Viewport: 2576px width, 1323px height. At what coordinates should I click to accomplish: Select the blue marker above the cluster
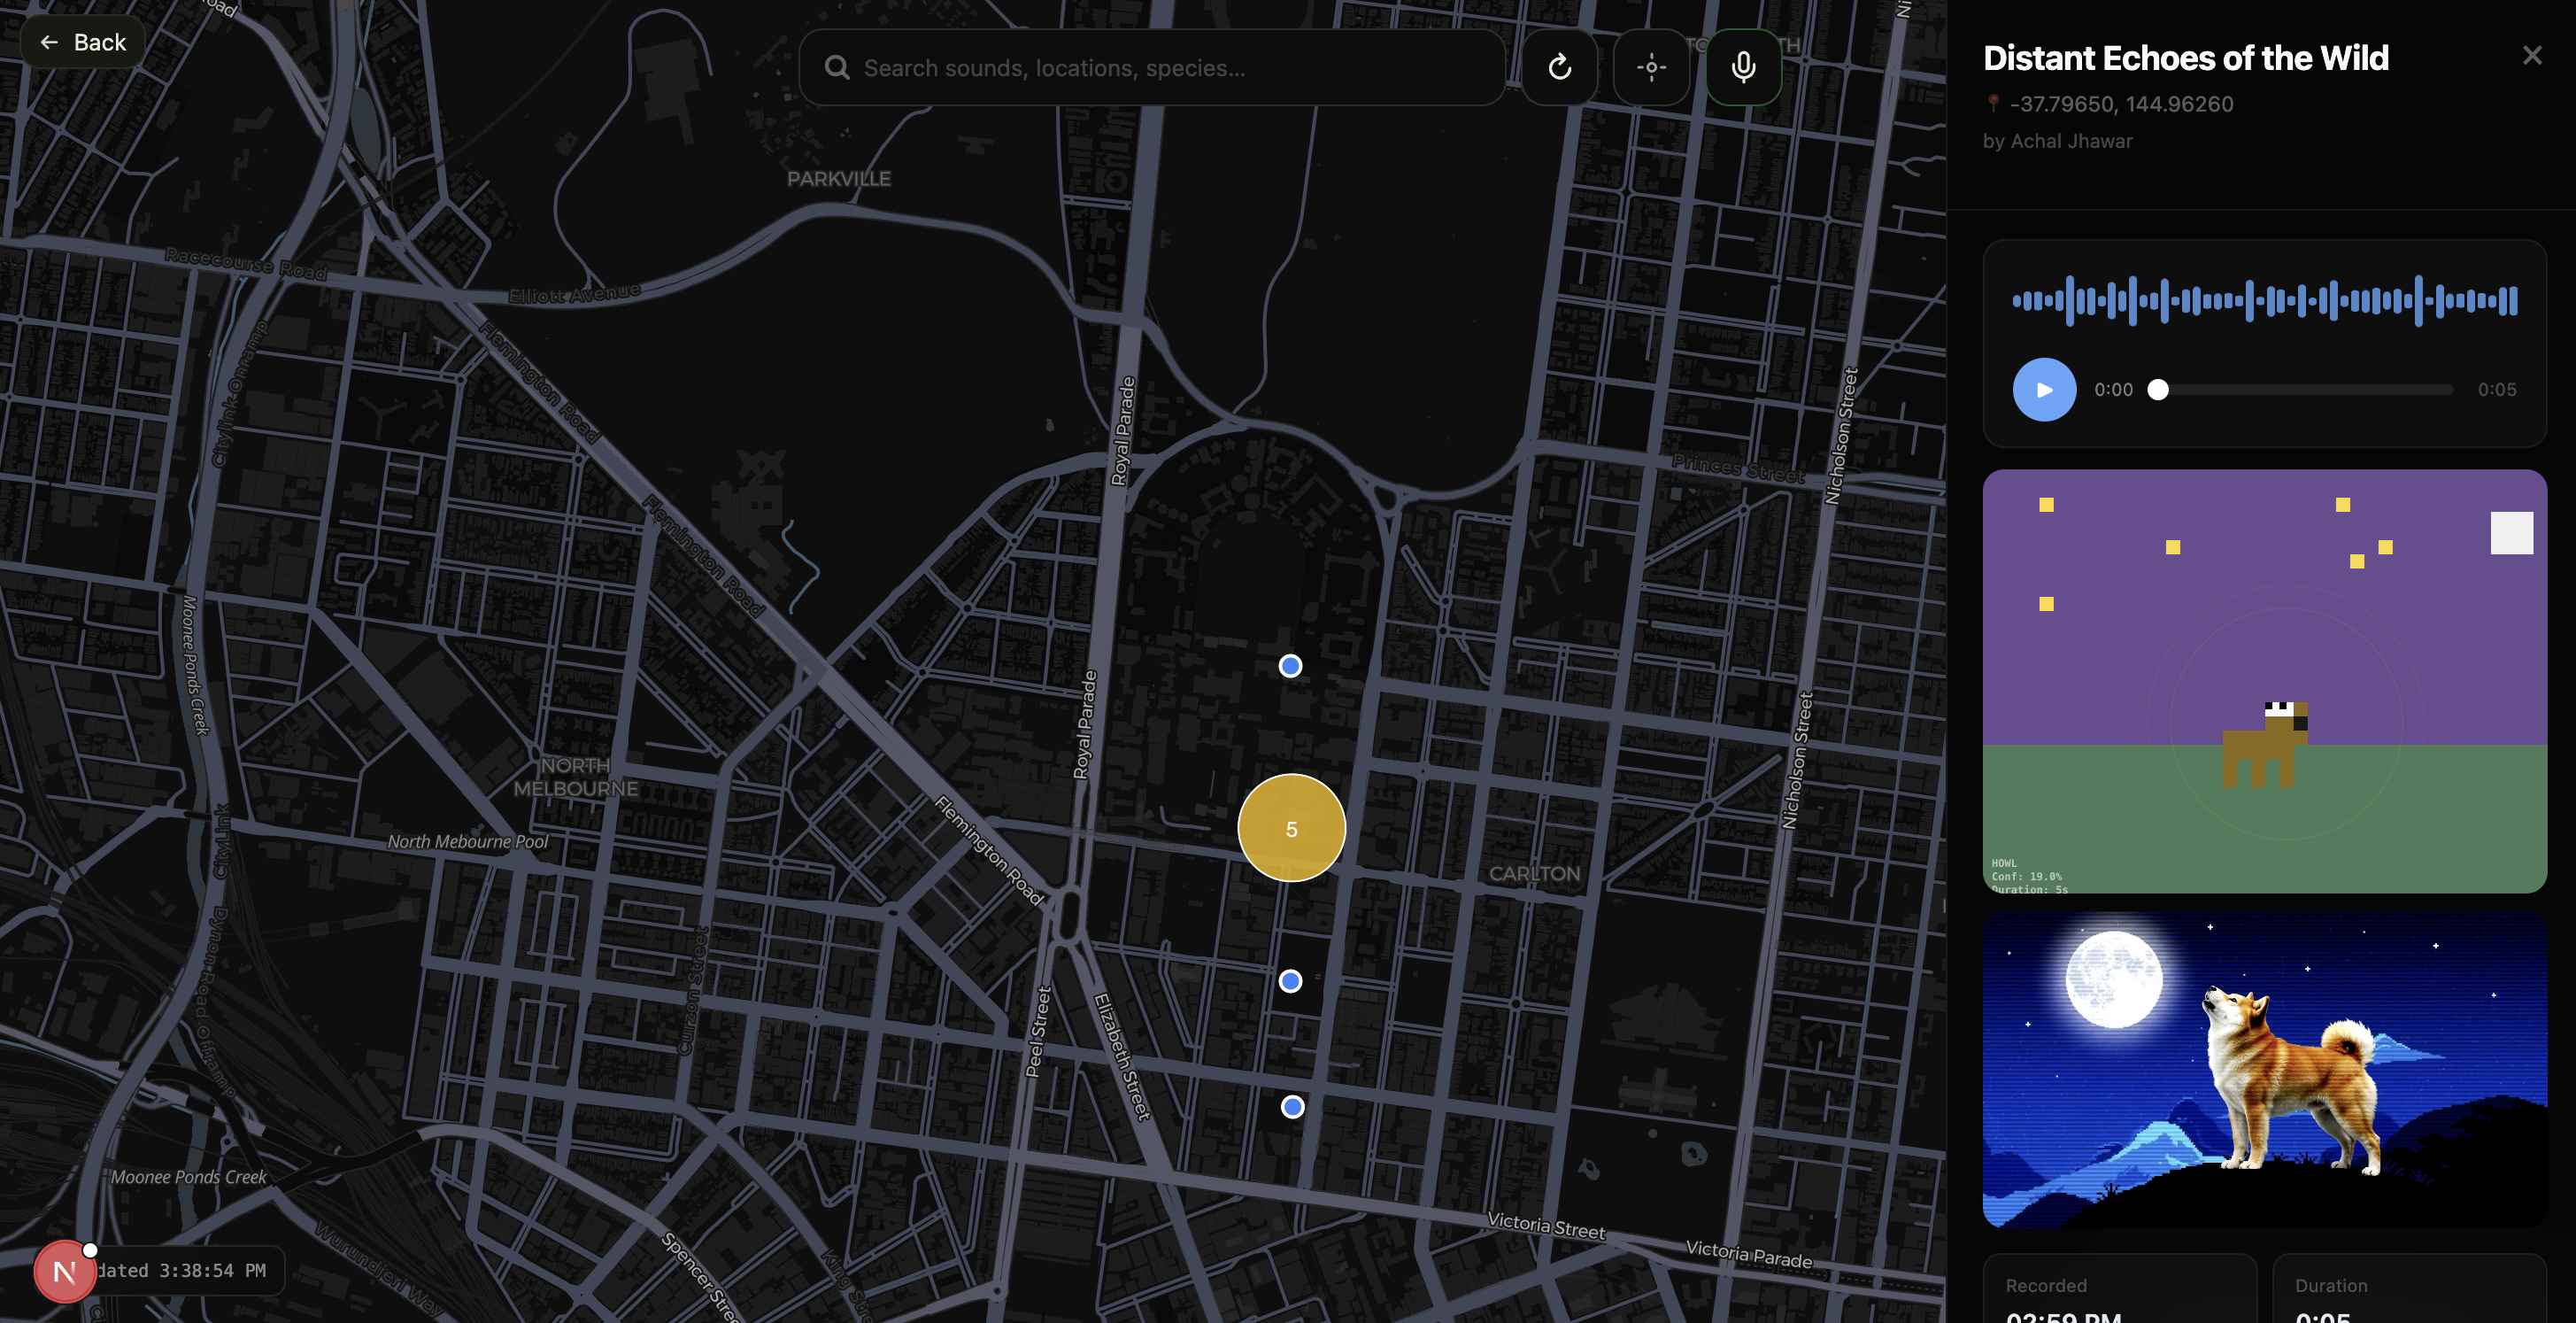[1290, 665]
